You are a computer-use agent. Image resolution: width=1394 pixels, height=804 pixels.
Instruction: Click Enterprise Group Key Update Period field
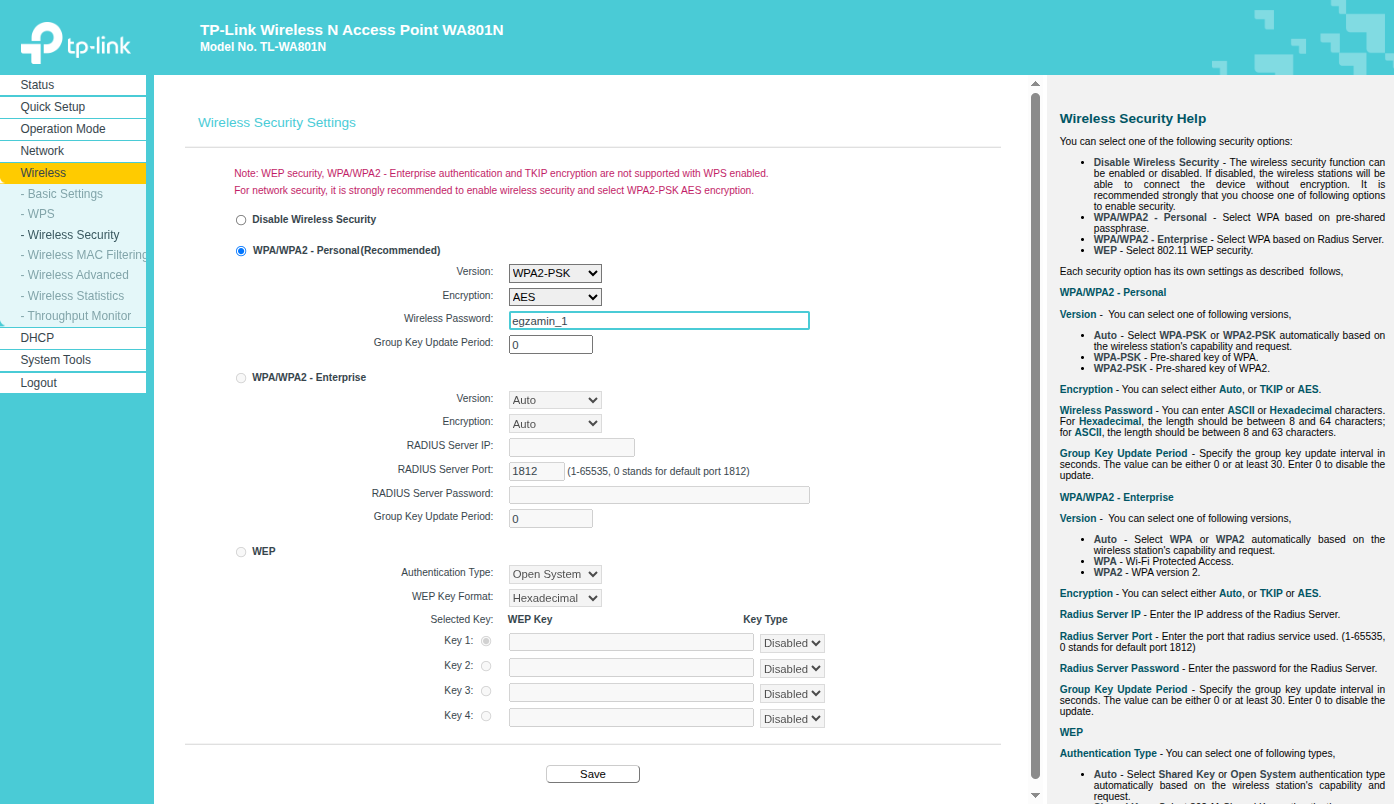[551, 519]
